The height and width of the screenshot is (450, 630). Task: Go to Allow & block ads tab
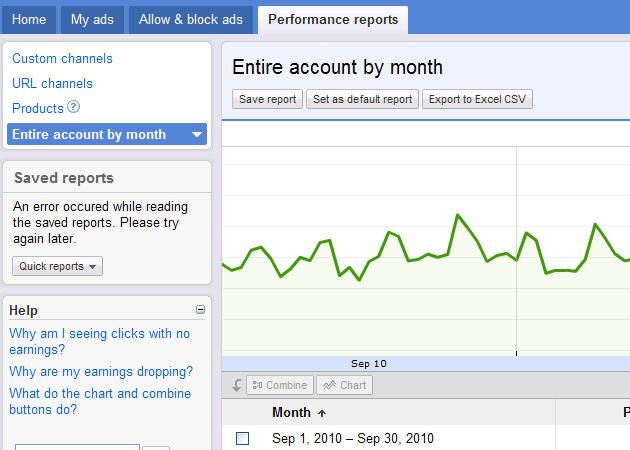190,19
